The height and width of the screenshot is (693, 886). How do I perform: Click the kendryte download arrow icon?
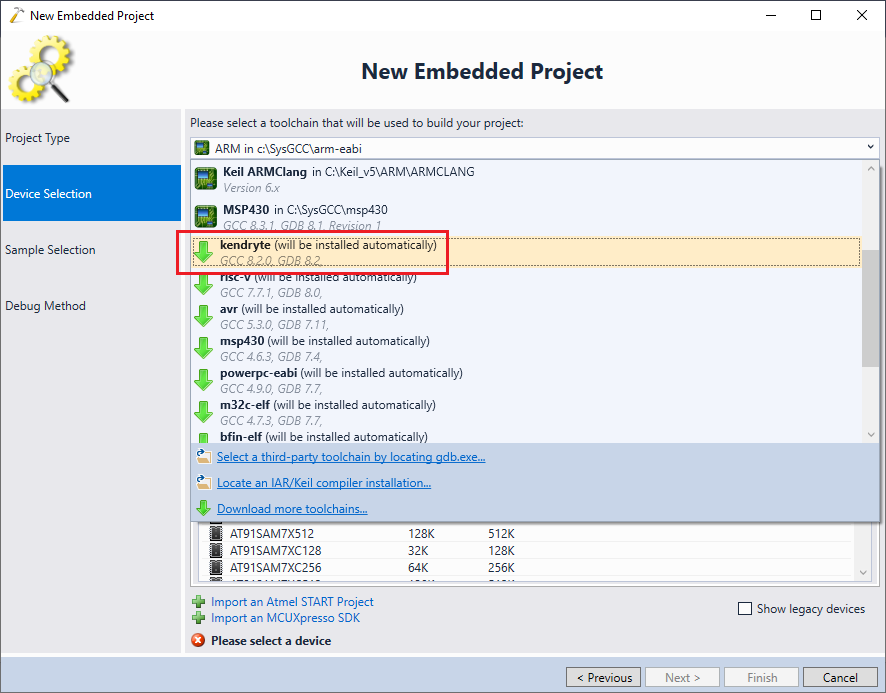(203, 252)
